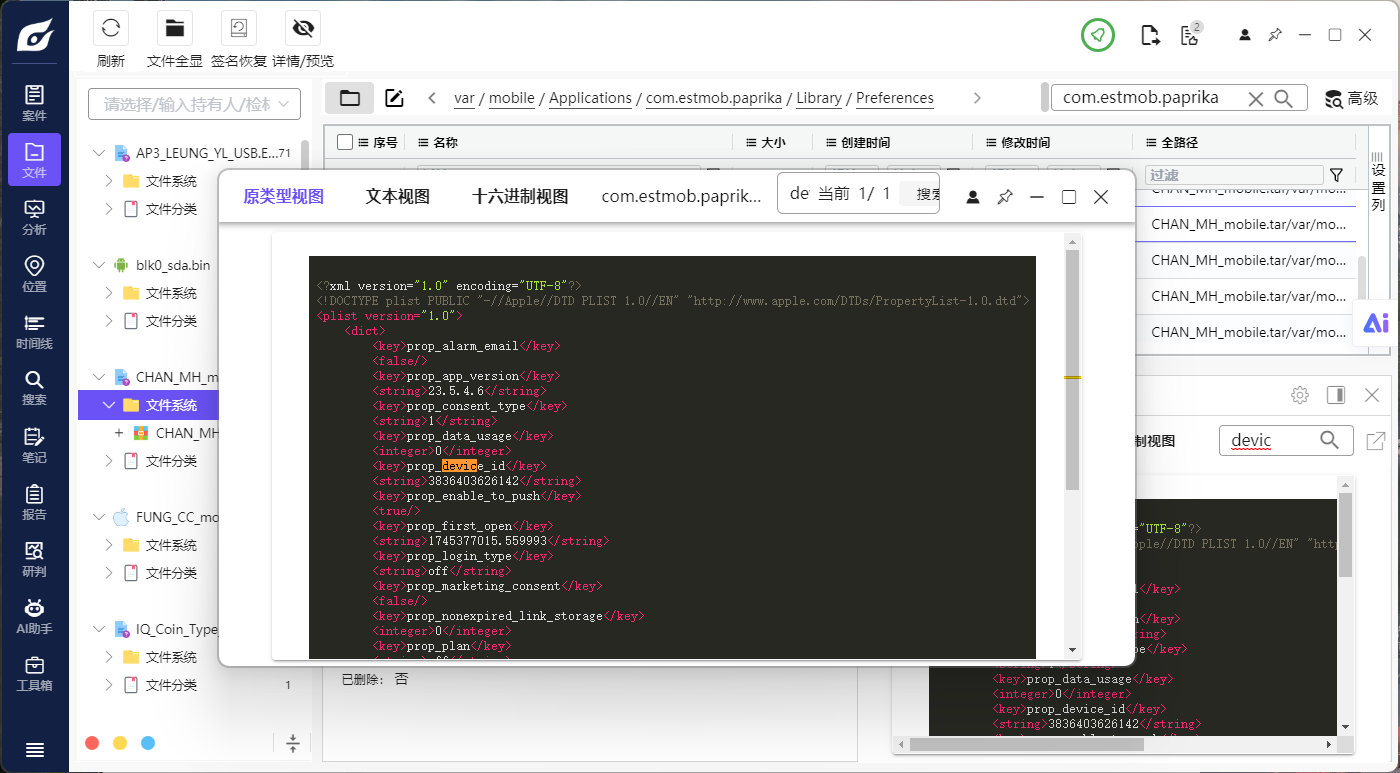Click the edit path pencil icon
This screenshot has width=1400, height=773.
click(394, 98)
